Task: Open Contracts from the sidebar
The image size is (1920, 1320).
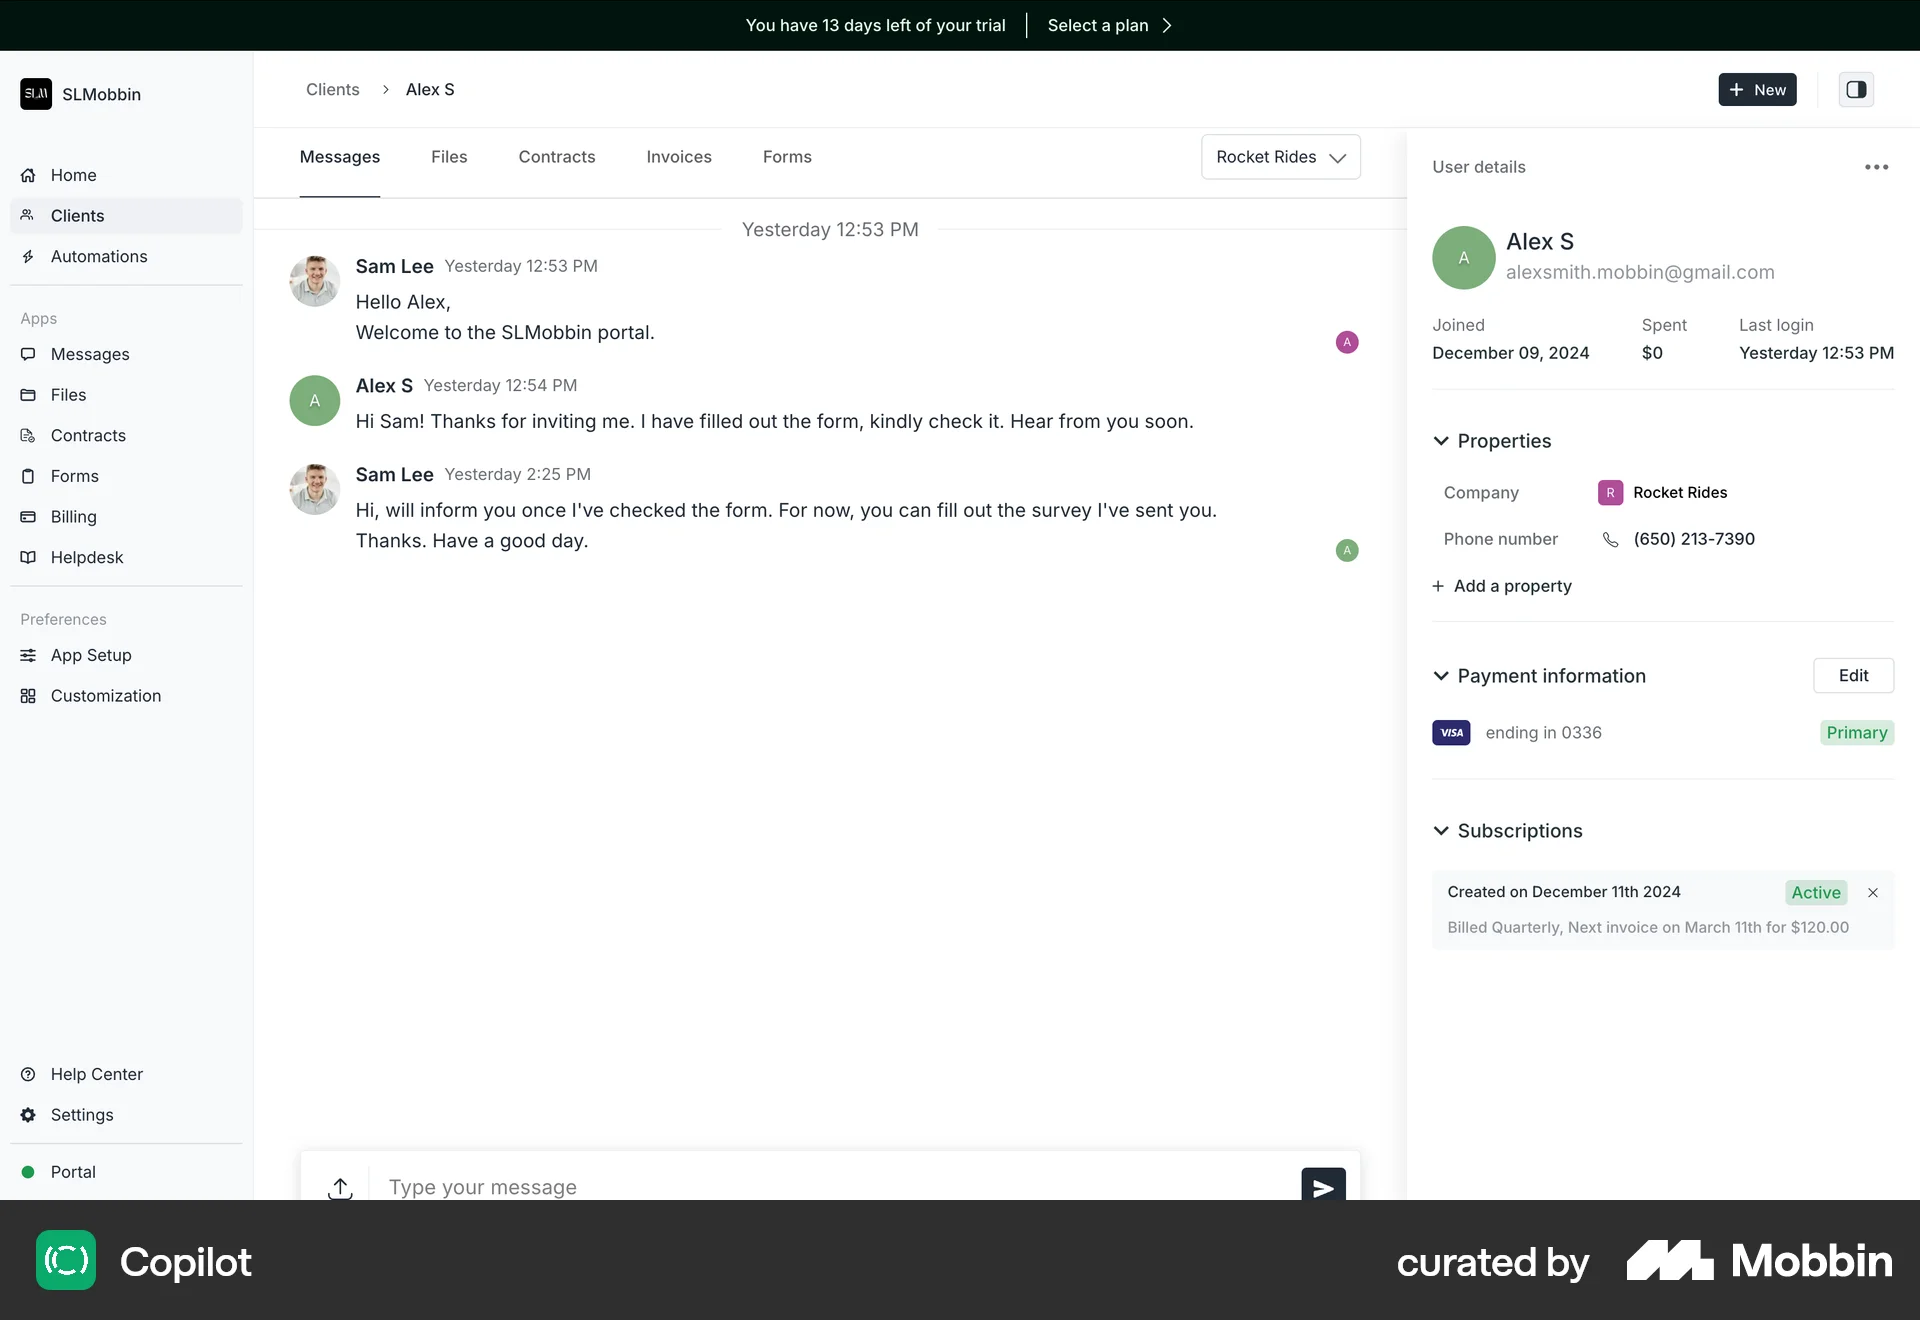Action: [x=87, y=435]
